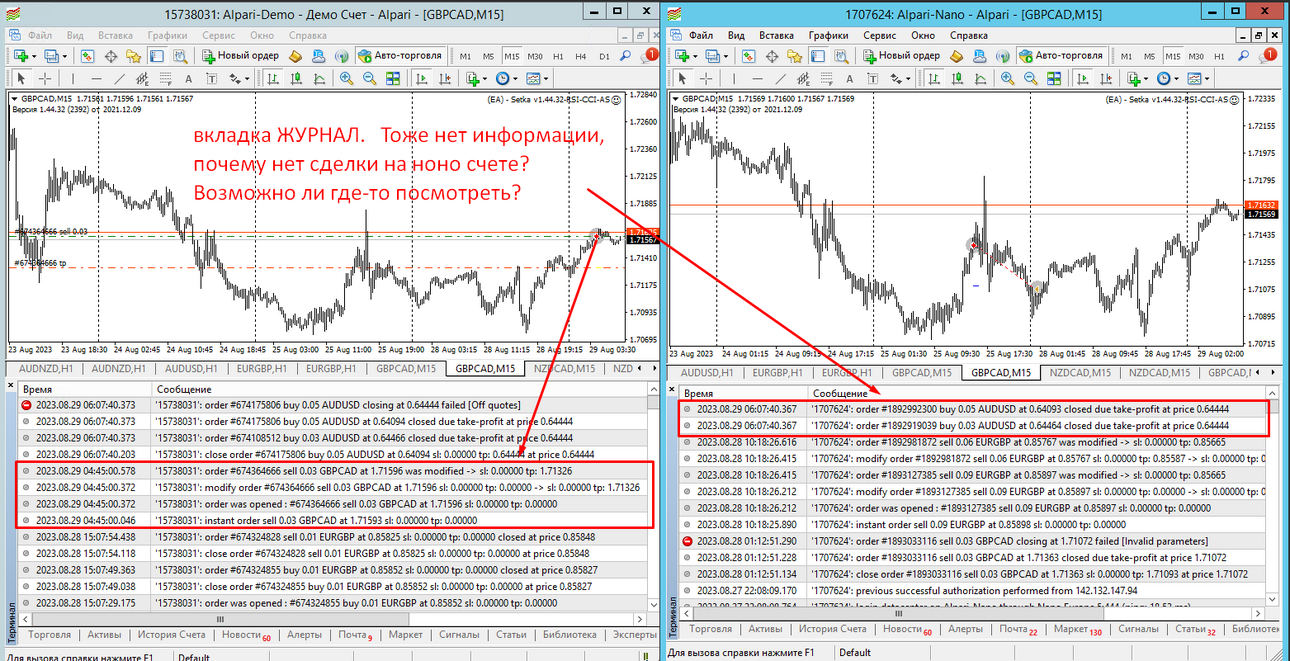Screen dimensions: 1290x661
Task: Open Почта tab in right terminal panel
Action: click(1018, 629)
